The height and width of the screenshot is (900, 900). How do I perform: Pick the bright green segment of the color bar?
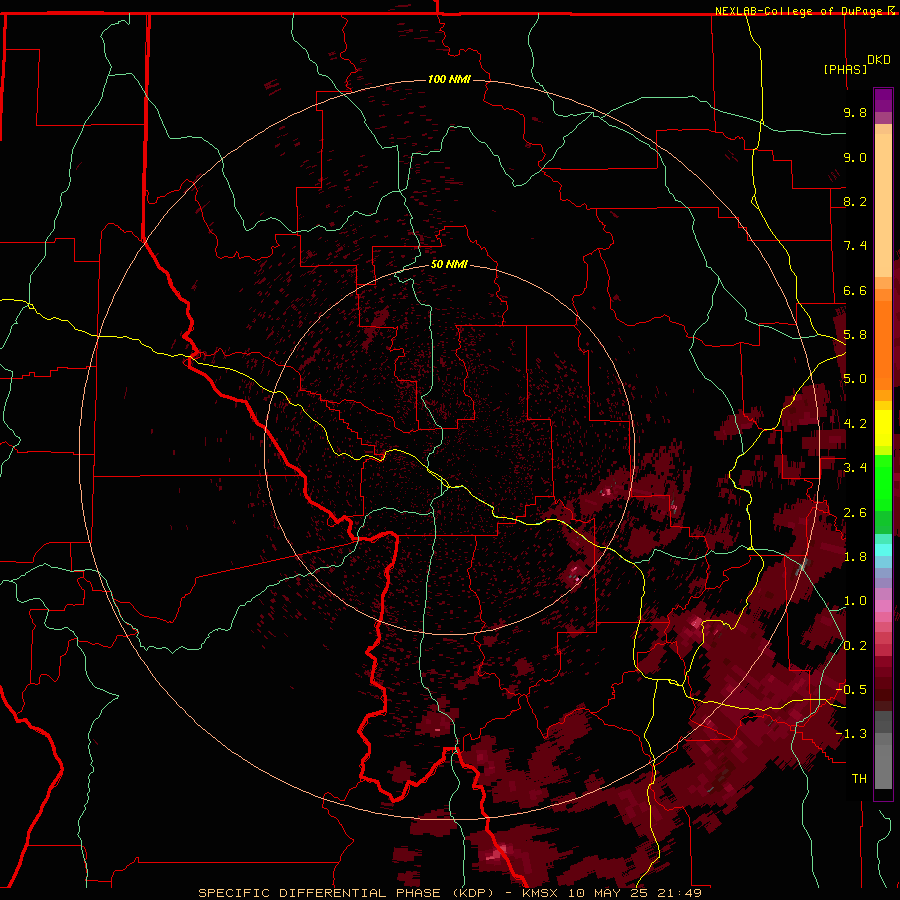click(x=883, y=482)
